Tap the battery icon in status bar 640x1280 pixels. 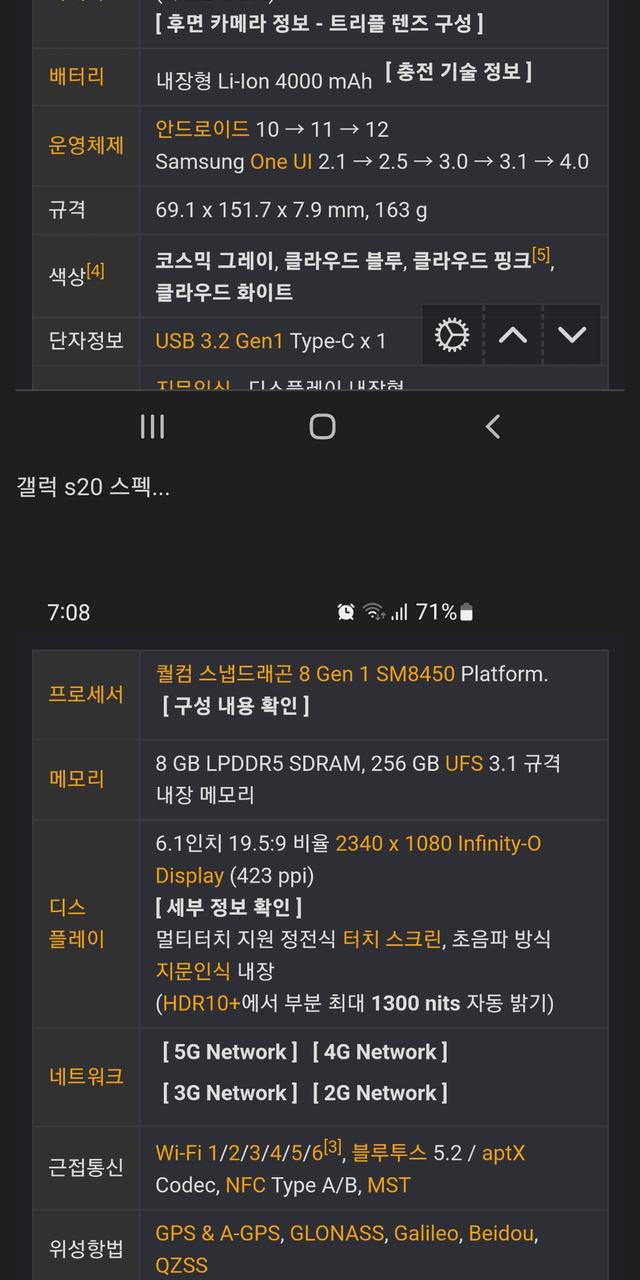(x=466, y=612)
